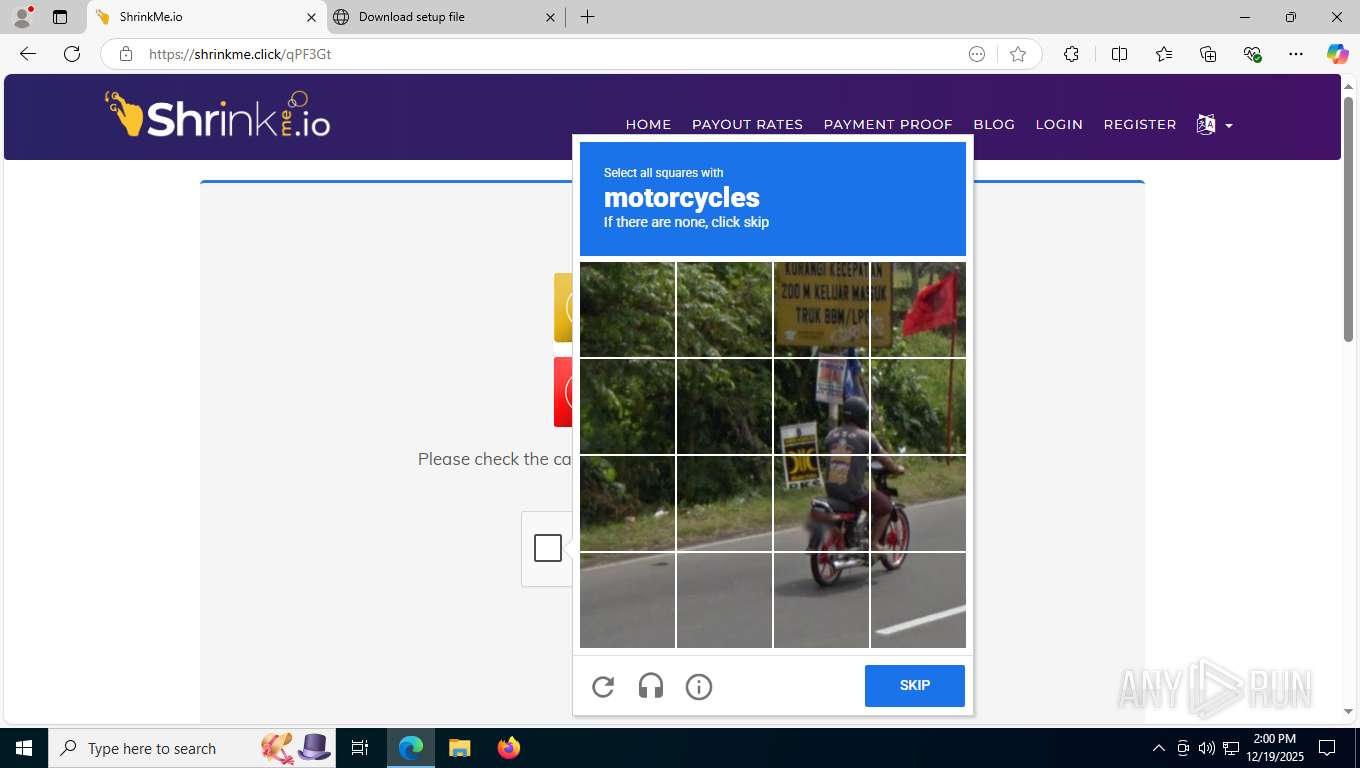Launch Firefox from the taskbar
The image size is (1360, 768).
(x=509, y=748)
